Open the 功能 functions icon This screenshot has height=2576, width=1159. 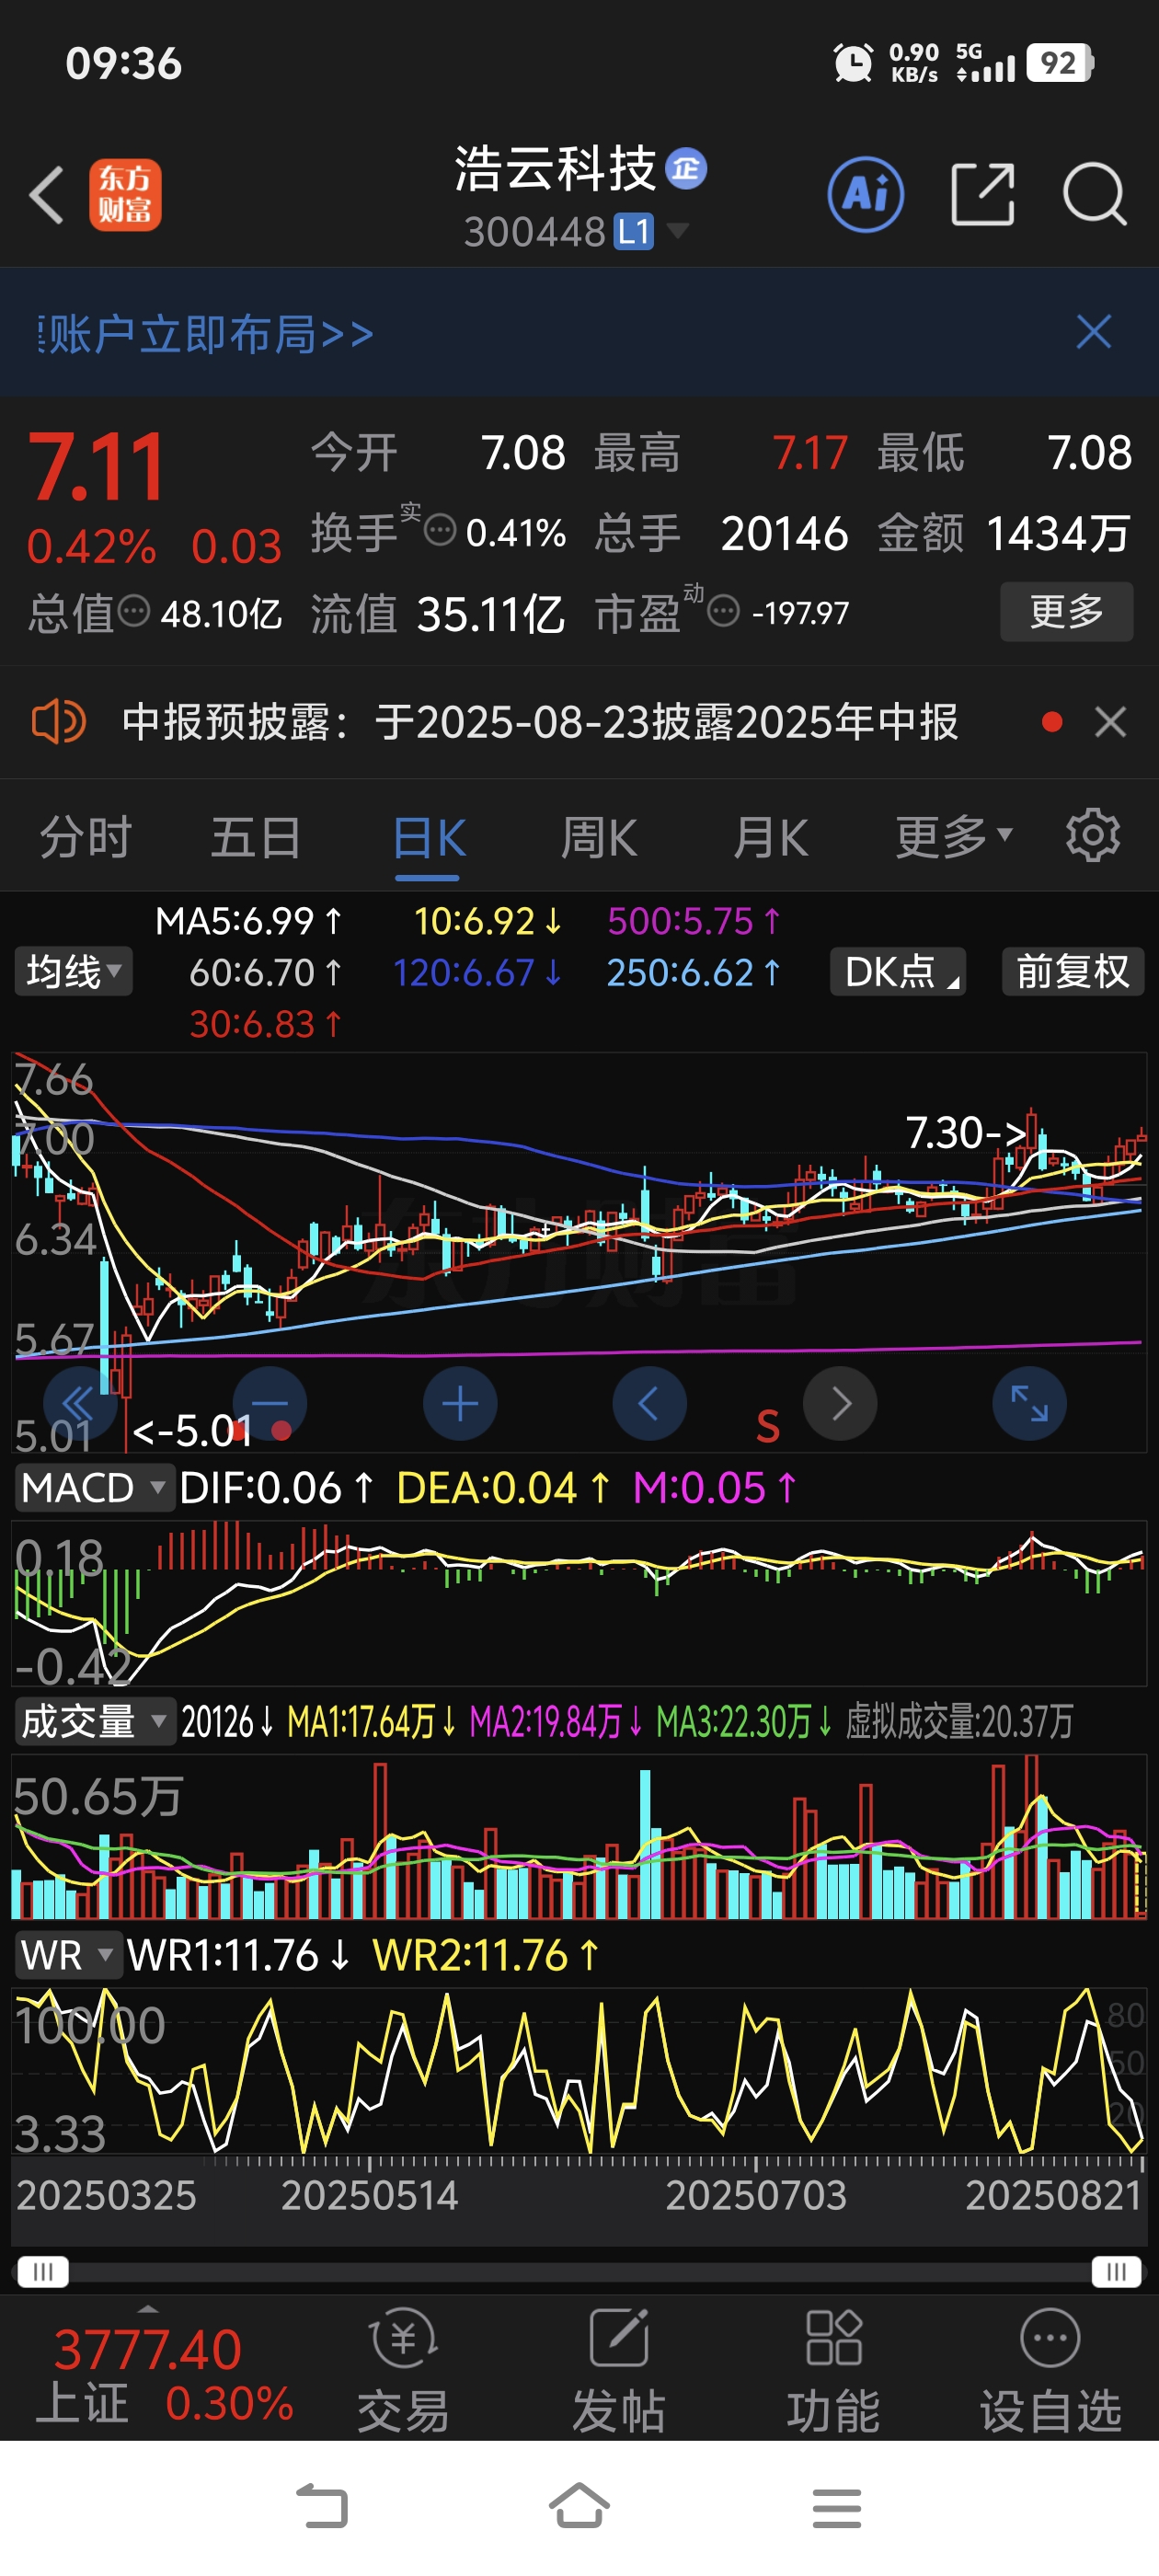(834, 2370)
